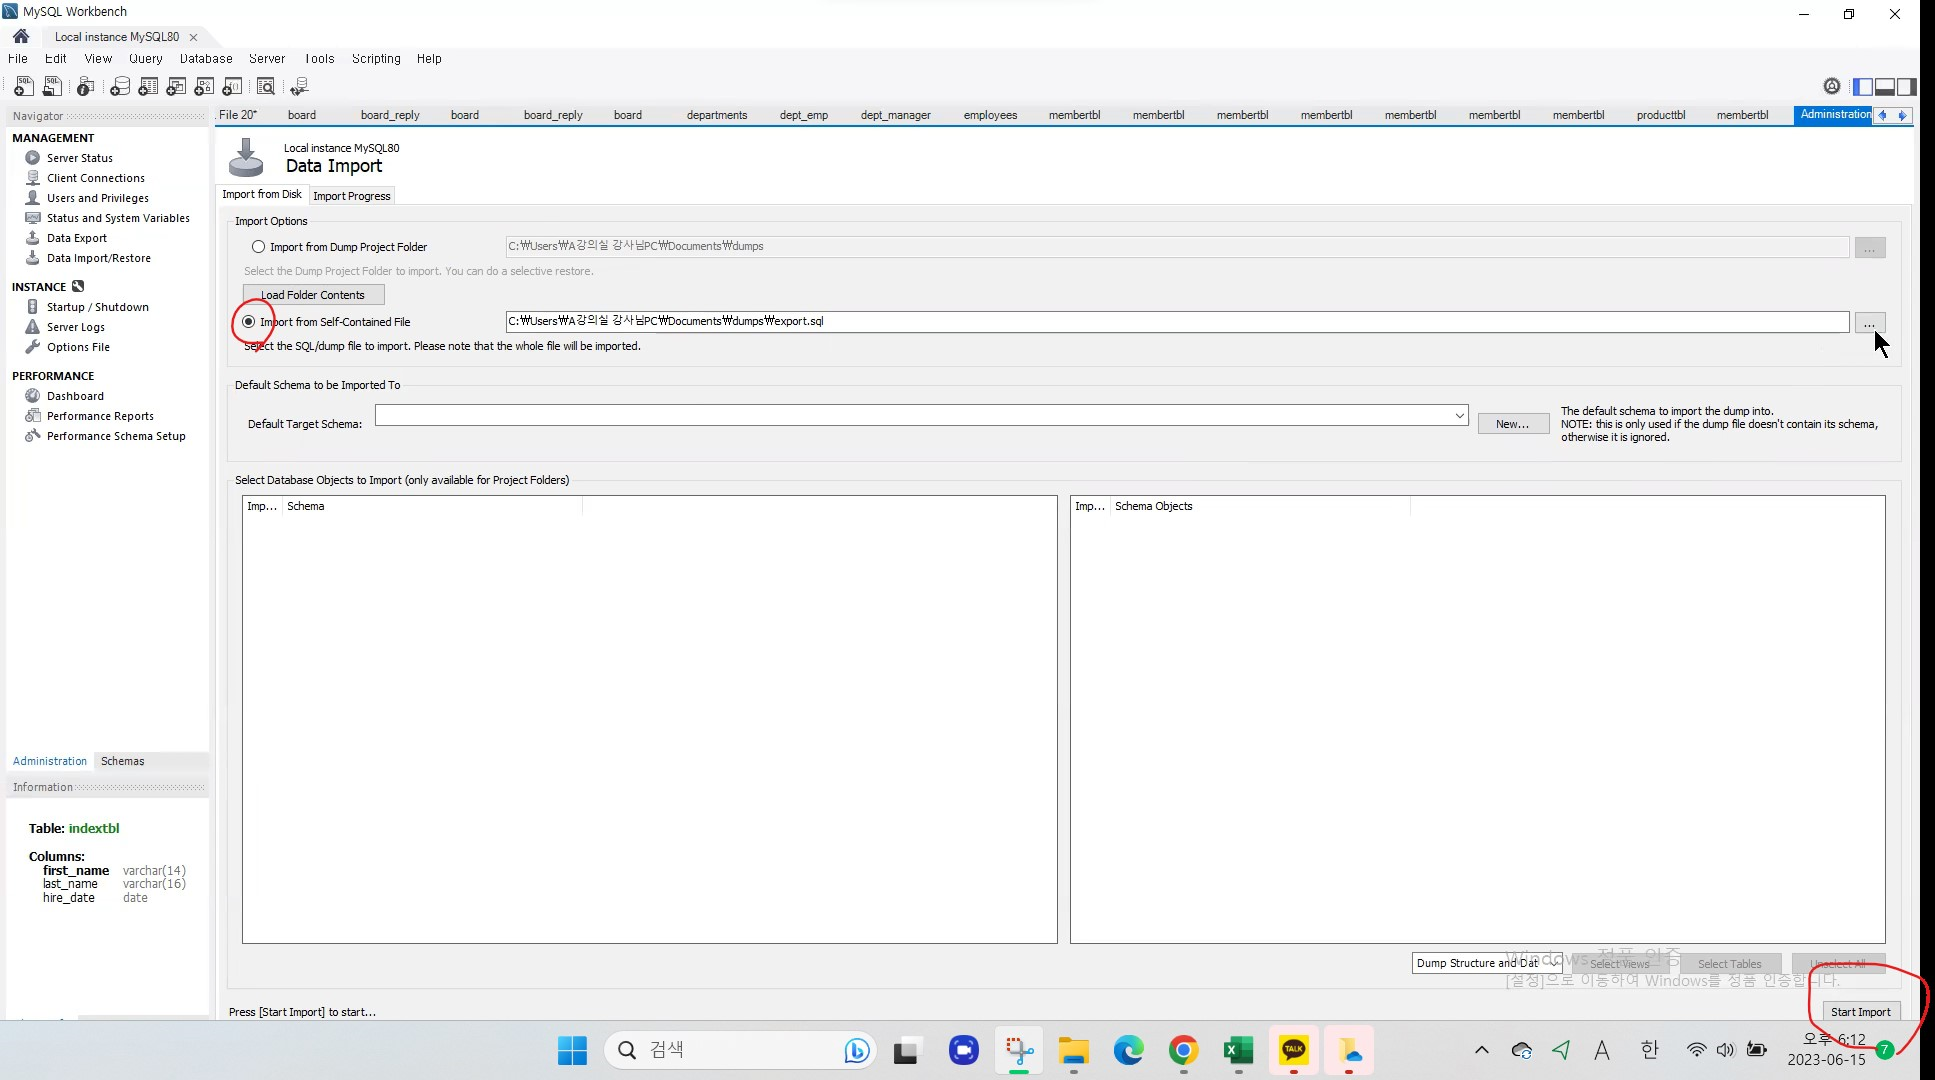1935x1080 pixels.
Task: Click the search table data icon
Action: 266,87
